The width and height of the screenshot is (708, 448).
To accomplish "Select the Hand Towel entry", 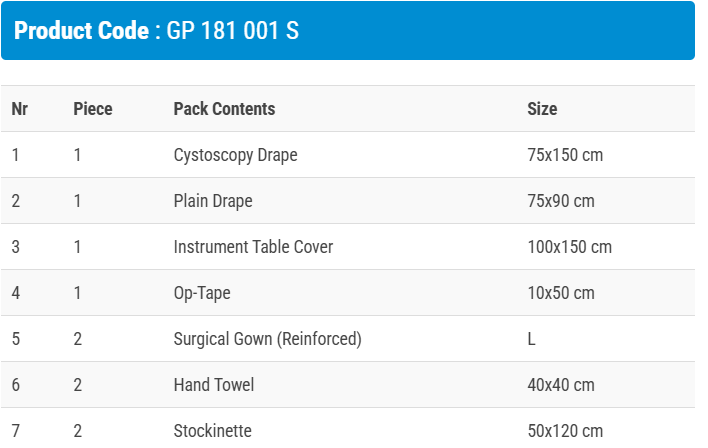I will (x=214, y=385).
